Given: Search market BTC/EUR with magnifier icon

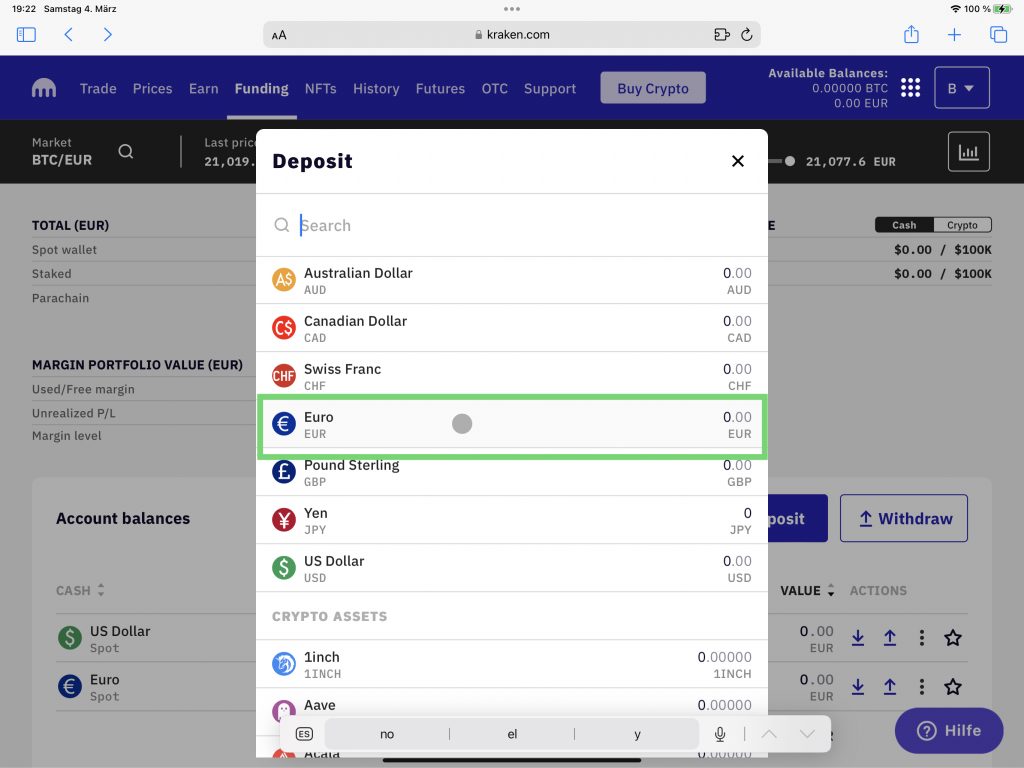Looking at the screenshot, I should (x=126, y=152).
